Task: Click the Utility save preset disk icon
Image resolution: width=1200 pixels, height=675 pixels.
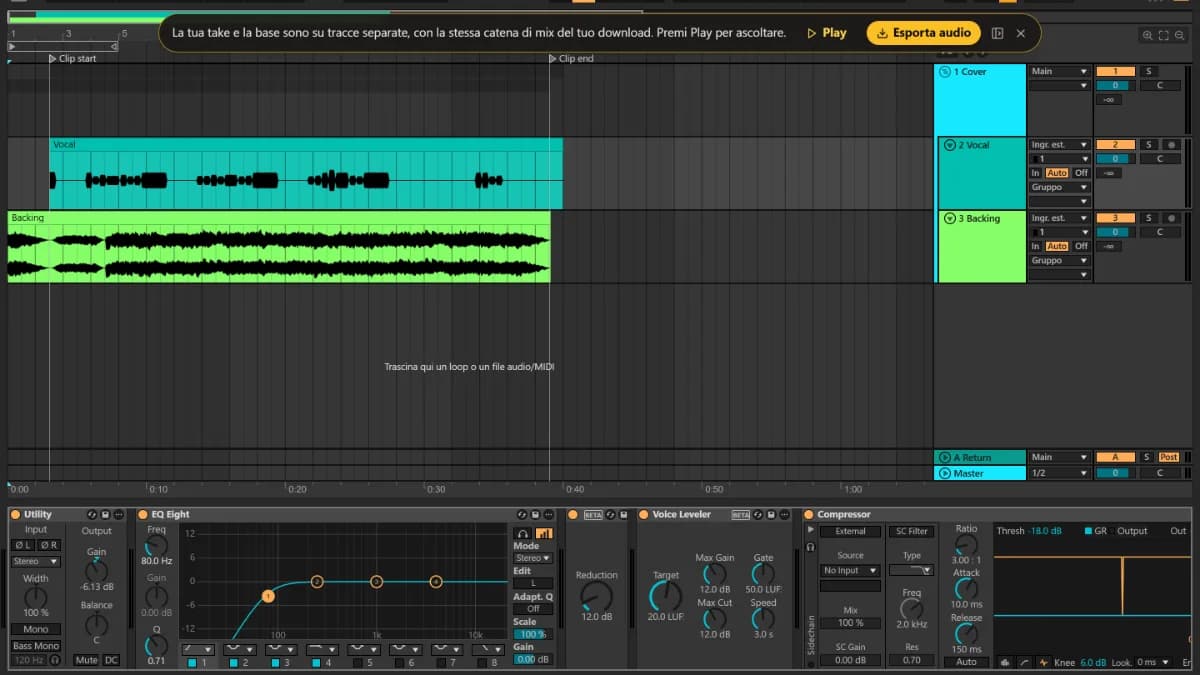Action: click(x=105, y=514)
